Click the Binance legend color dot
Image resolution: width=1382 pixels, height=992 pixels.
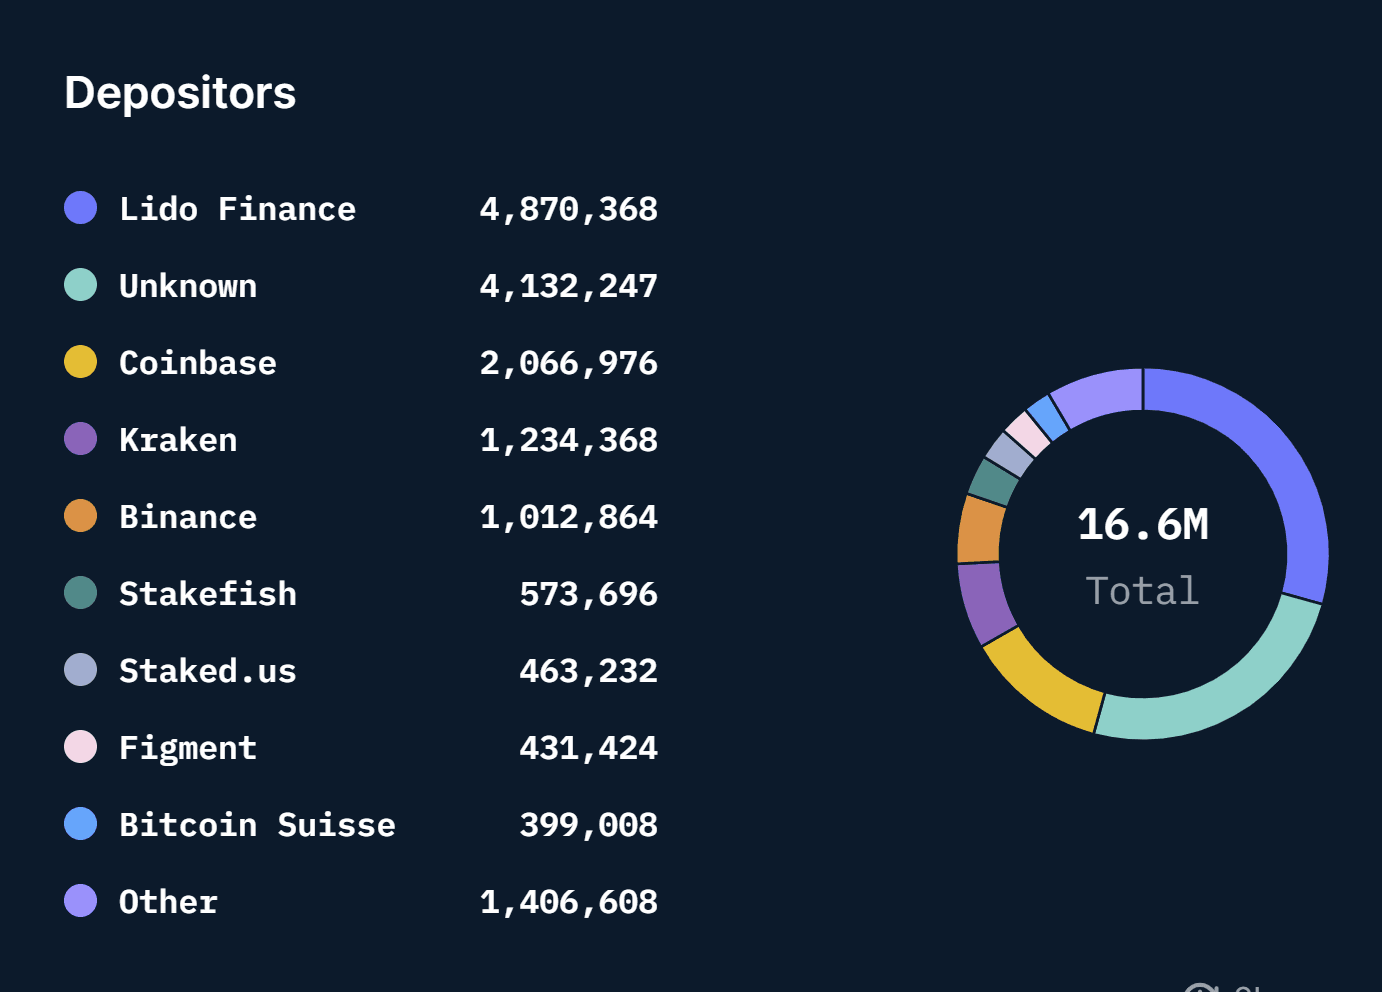[x=81, y=516]
